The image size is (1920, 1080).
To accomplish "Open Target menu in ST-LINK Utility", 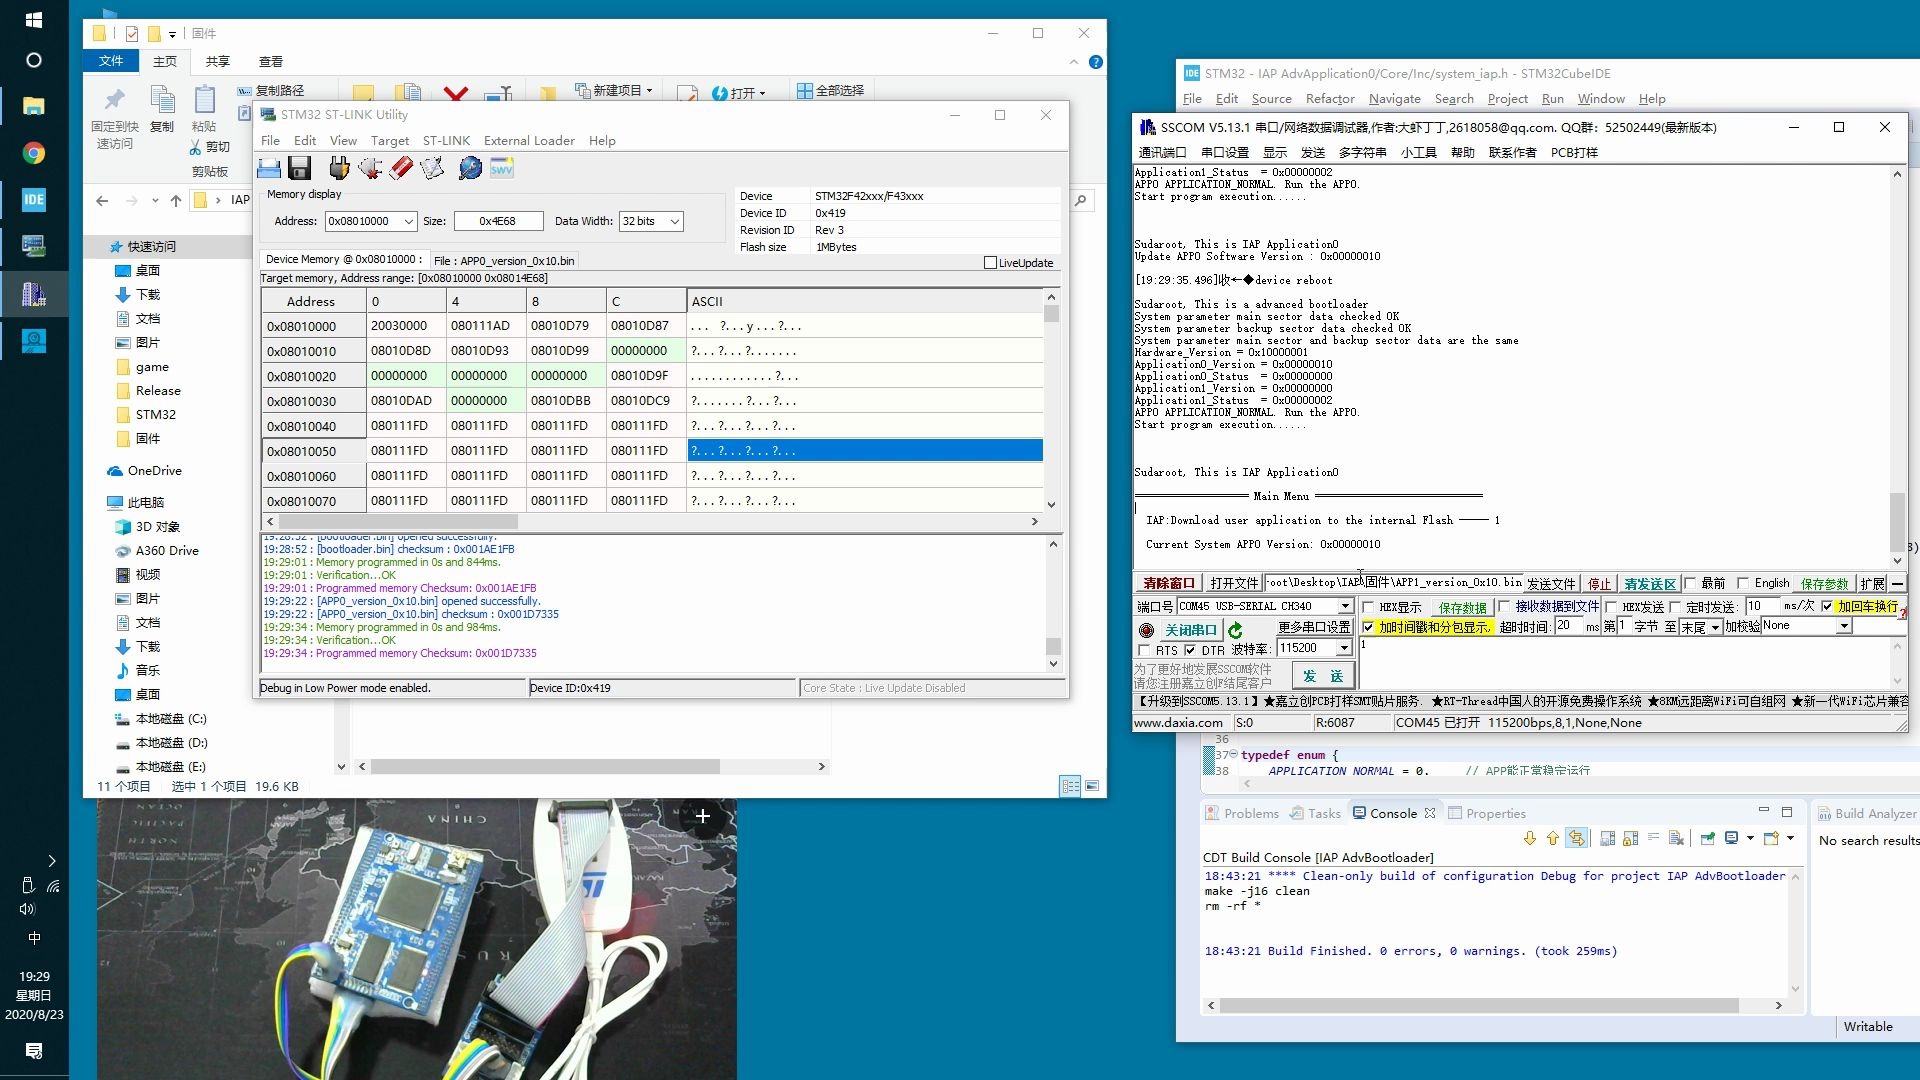I will coord(389,141).
